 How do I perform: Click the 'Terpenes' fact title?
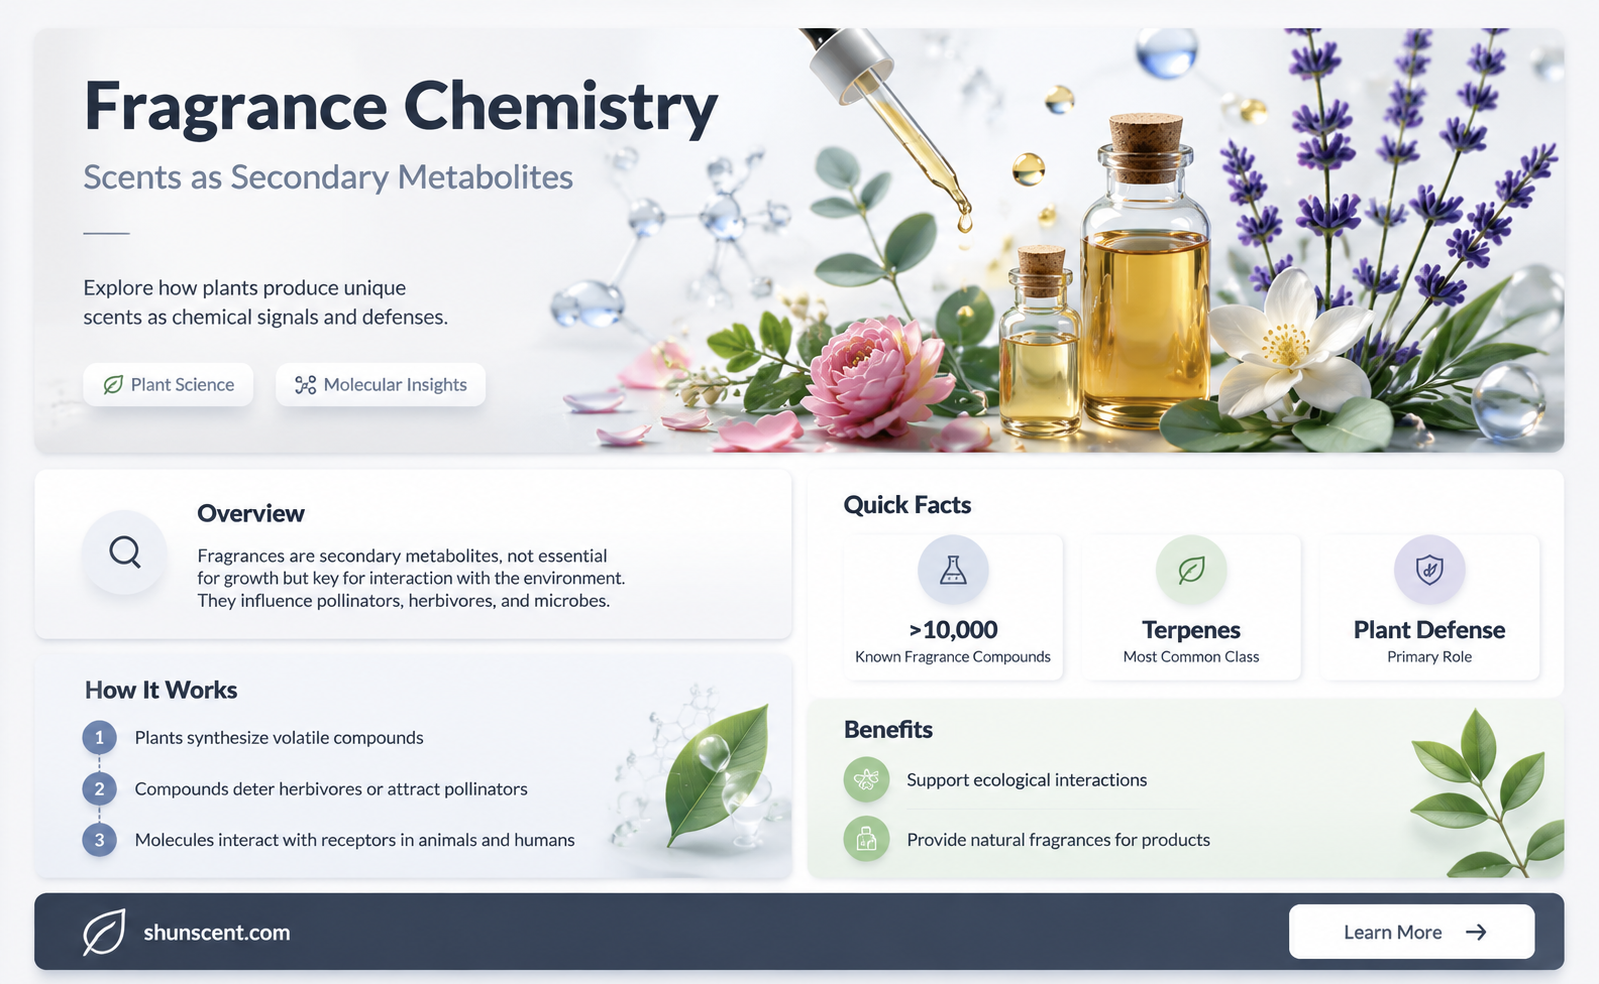pyautogui.click(x=1191, y=630)
